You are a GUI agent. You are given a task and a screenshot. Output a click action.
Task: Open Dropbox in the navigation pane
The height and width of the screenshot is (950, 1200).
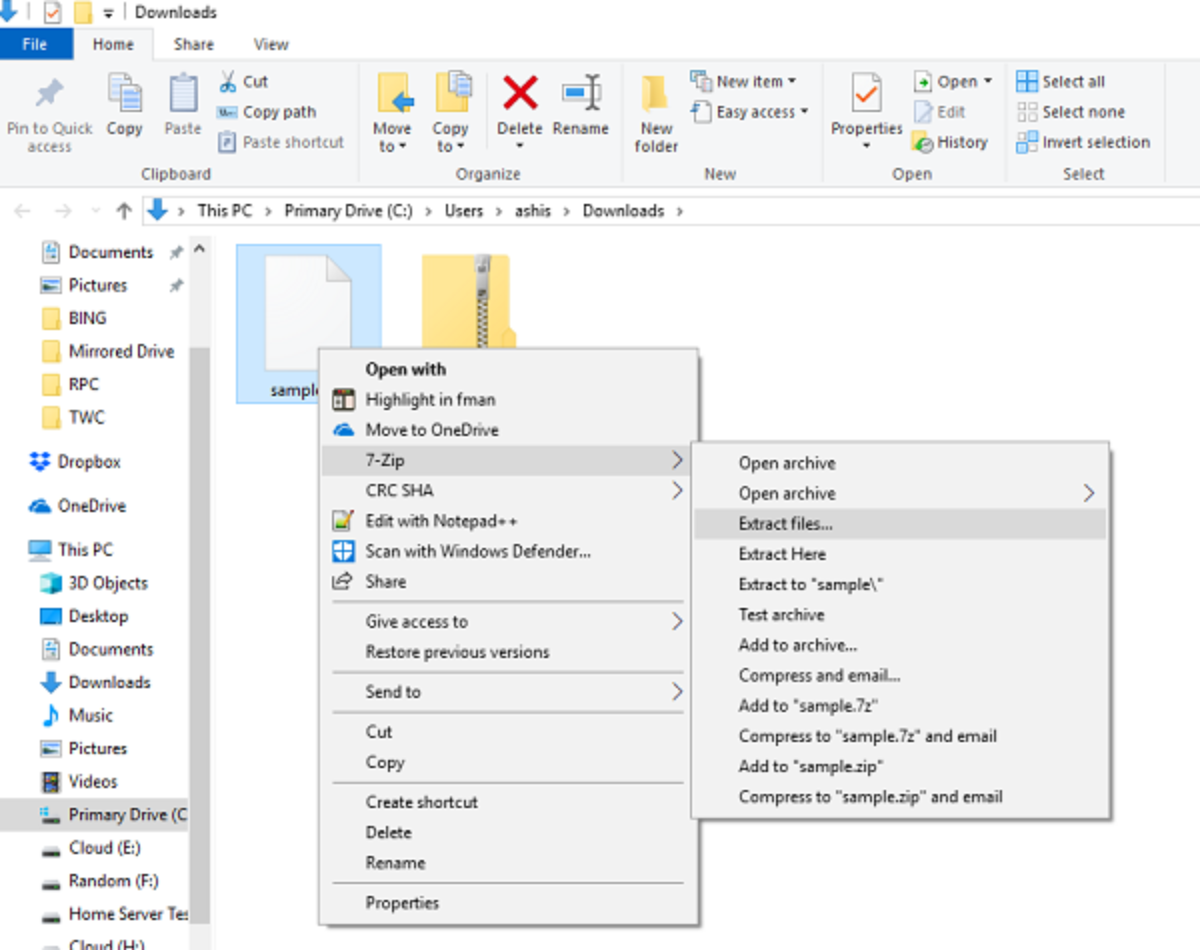(x=88, y=462)
